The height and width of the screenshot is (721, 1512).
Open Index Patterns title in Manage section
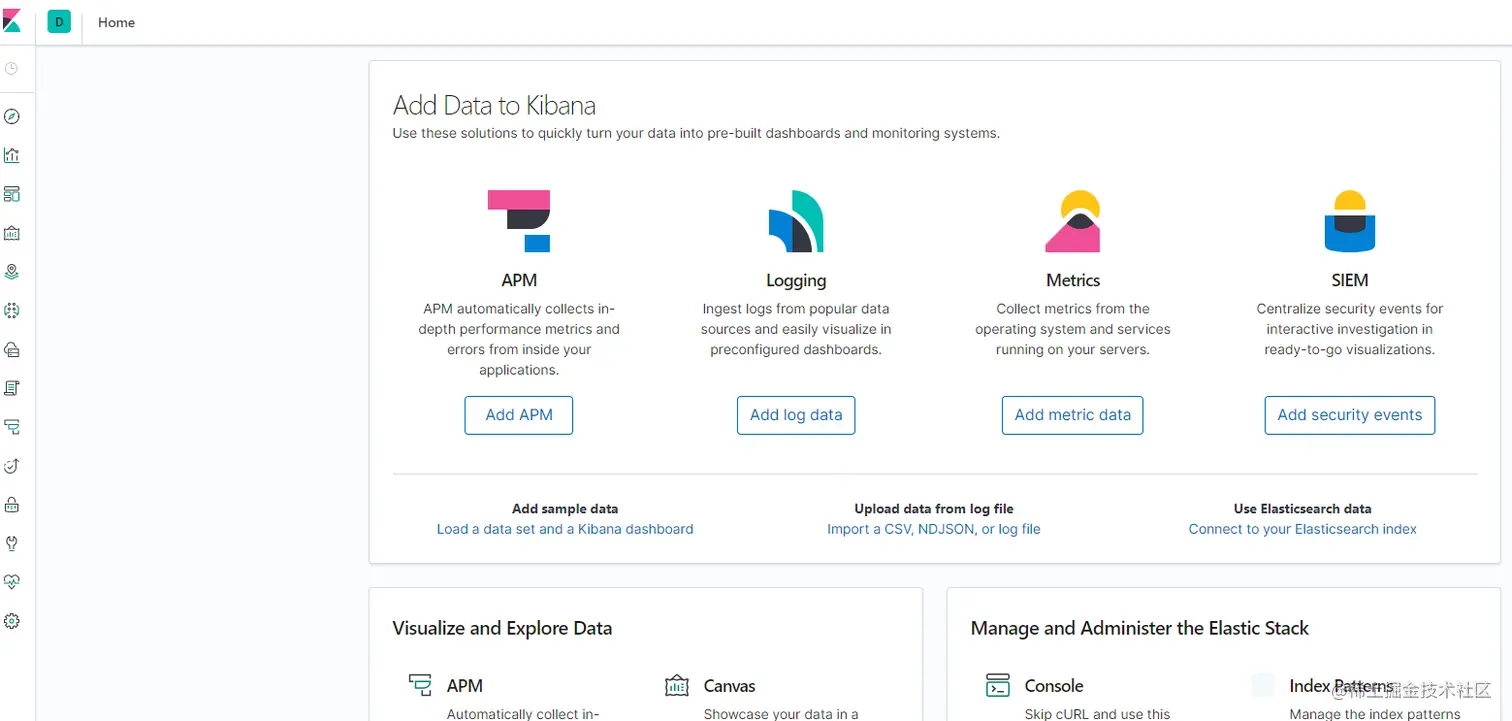coord(1341,686)
